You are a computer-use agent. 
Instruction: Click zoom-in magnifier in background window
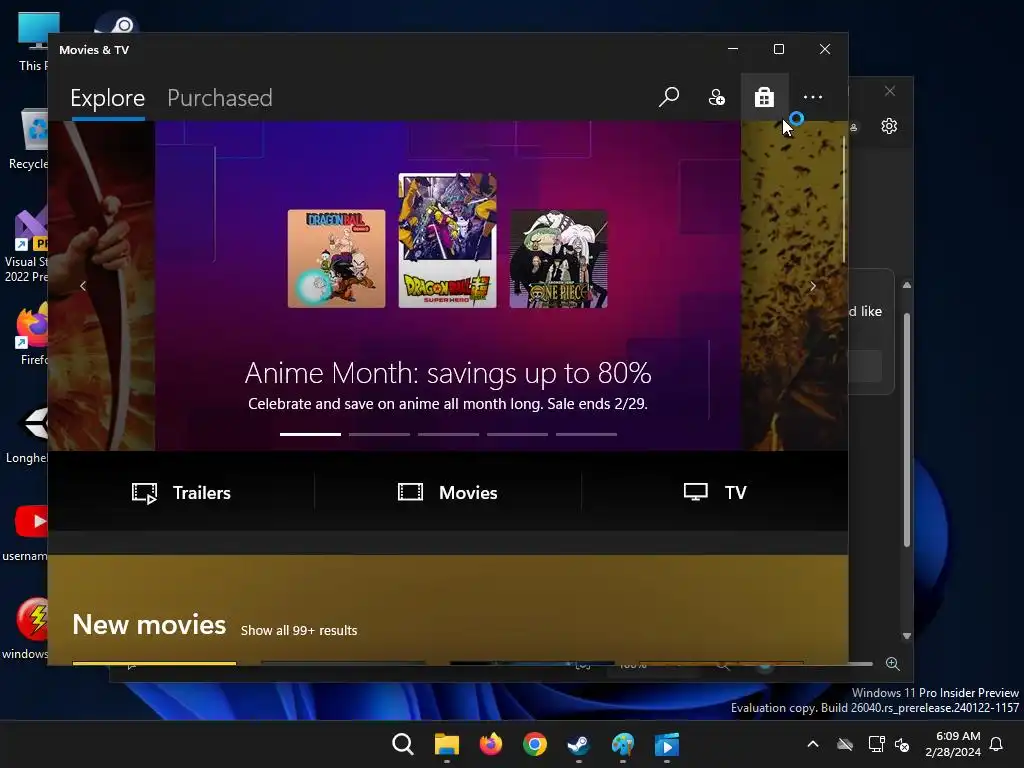892,664
